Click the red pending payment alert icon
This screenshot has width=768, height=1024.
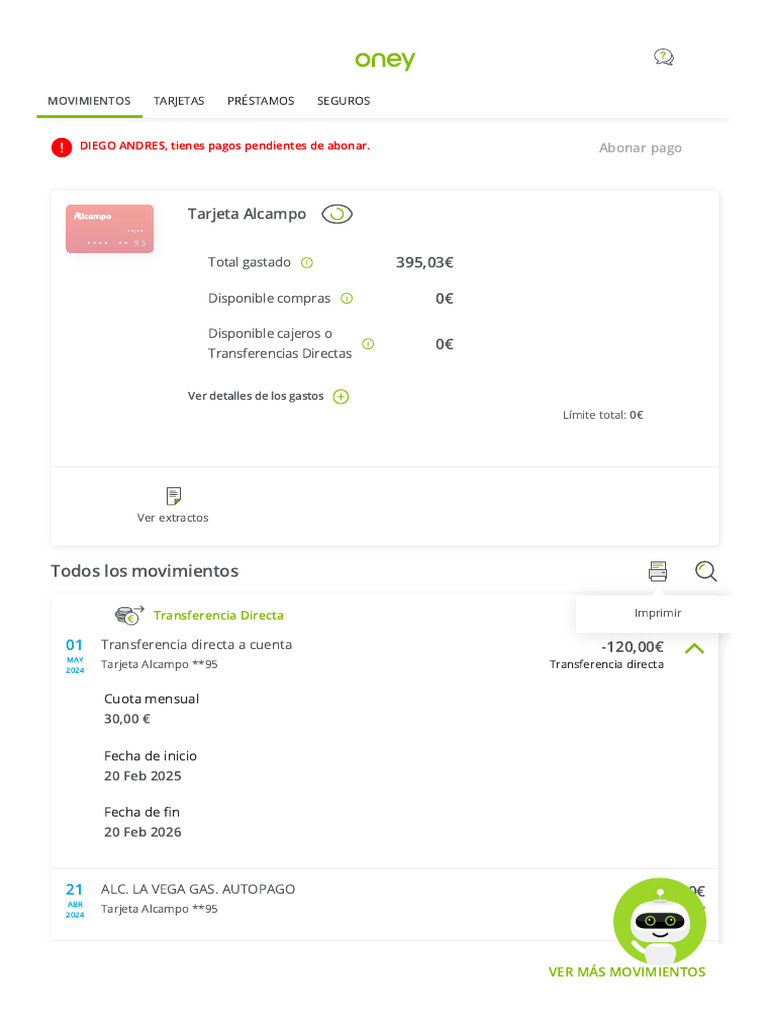(x=62, y=147)
